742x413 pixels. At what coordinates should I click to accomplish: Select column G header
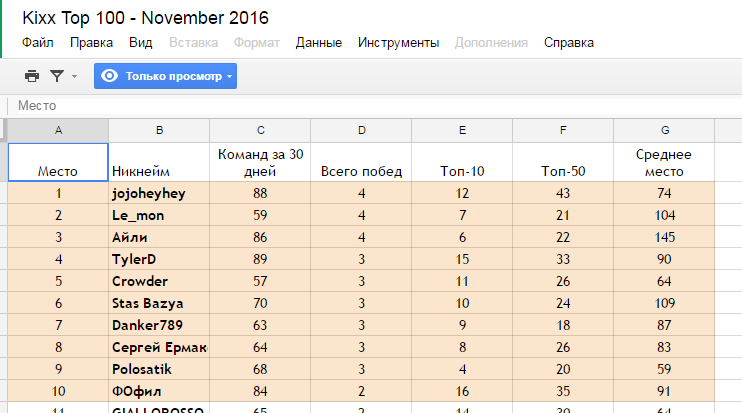[x=664, y=130]
